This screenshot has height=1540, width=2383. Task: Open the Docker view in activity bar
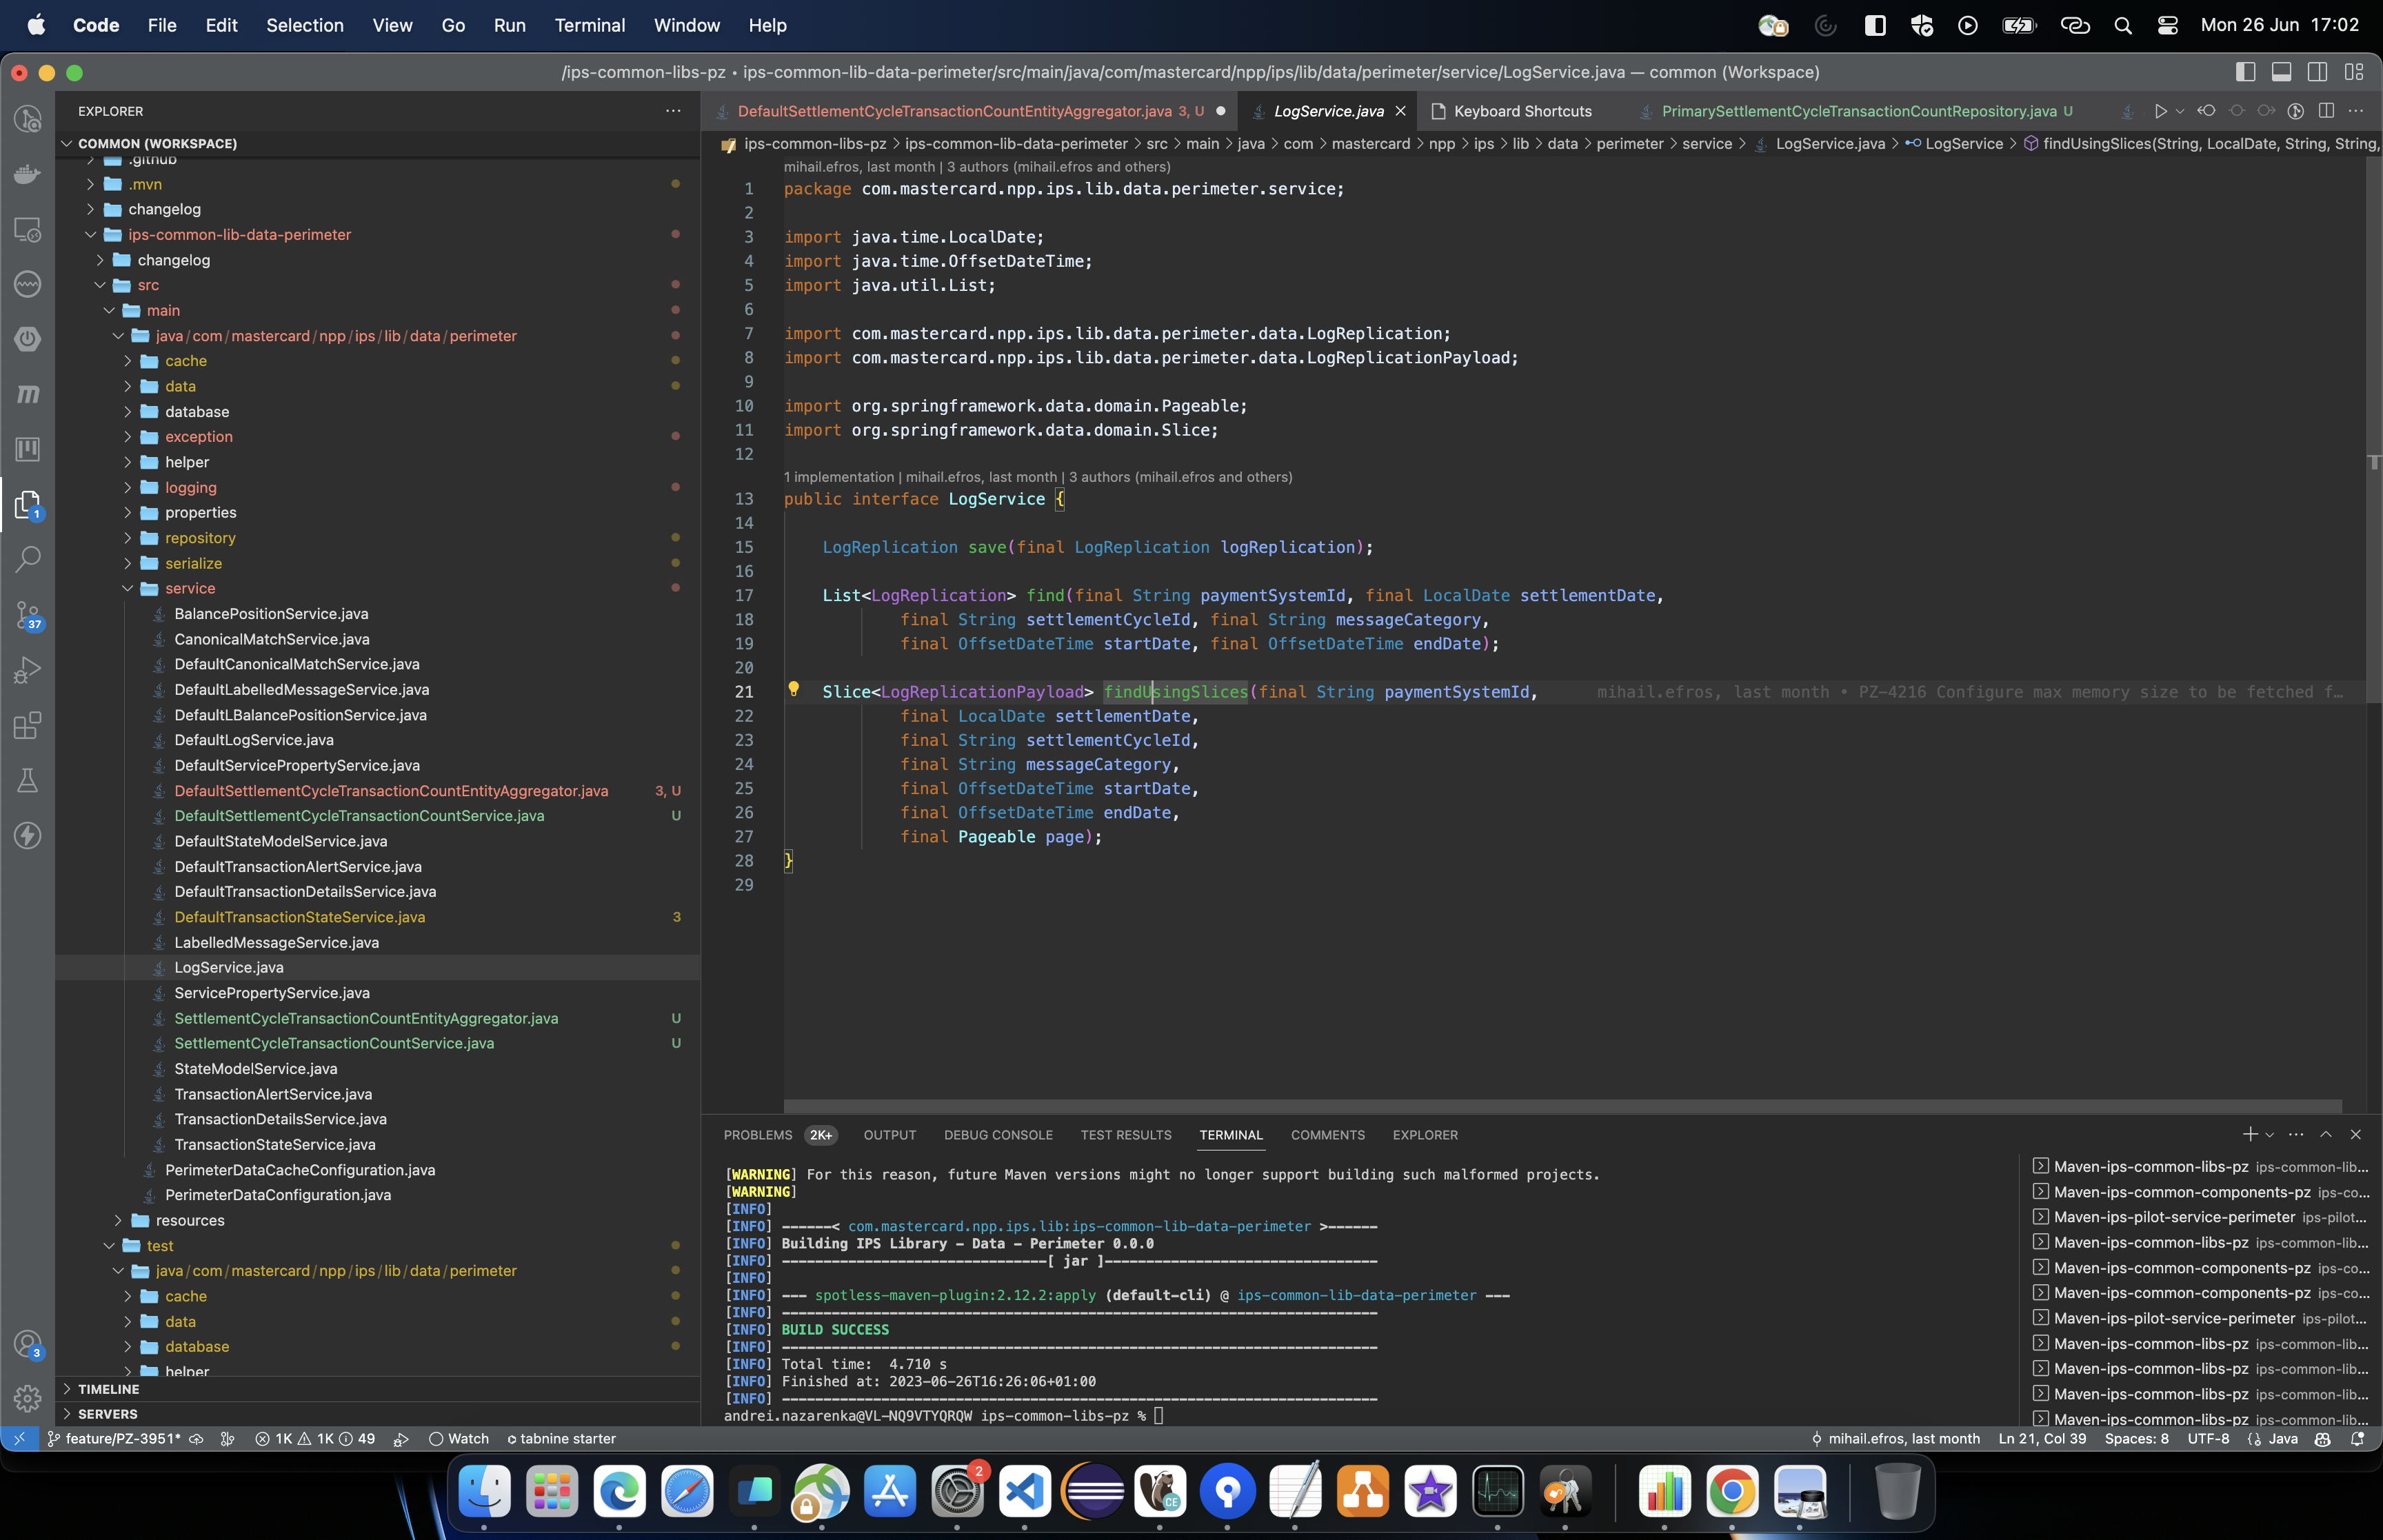(x=28, y=174)
